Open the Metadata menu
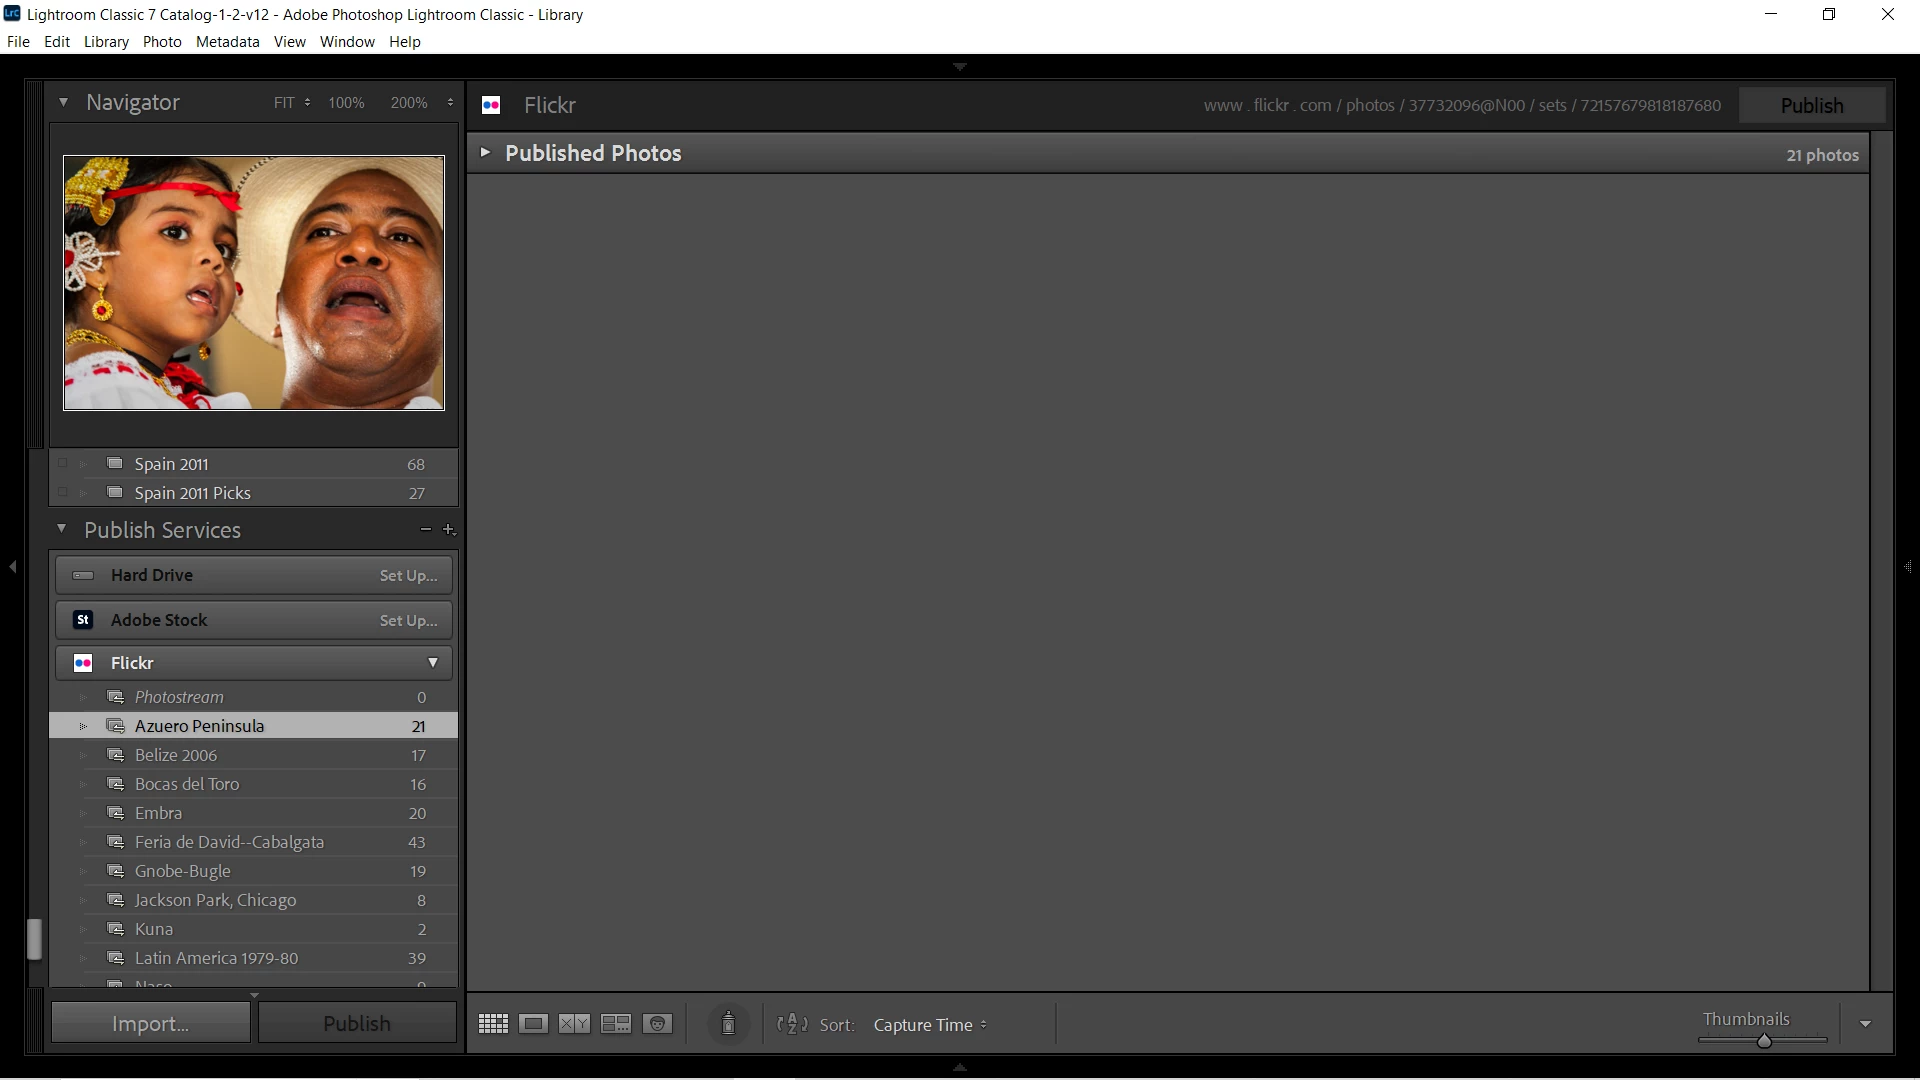Image resolution: width=1920 pixels, height=1080 pixels. point(227,42)
